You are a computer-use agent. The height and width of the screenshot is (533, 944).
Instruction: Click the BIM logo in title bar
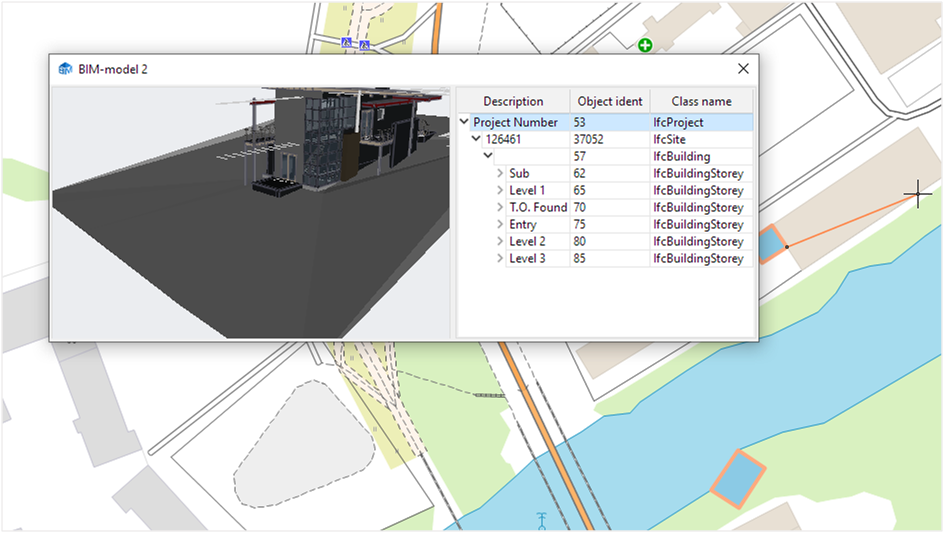pyautogui.click(x=66, y=69)
